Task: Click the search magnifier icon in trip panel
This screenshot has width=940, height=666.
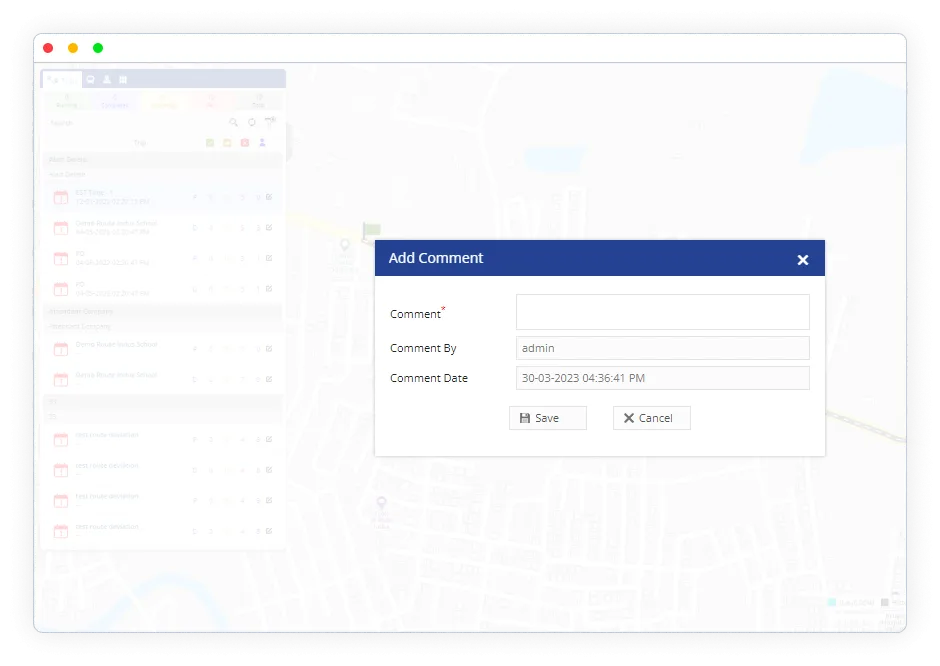Action: pos(234,123)
